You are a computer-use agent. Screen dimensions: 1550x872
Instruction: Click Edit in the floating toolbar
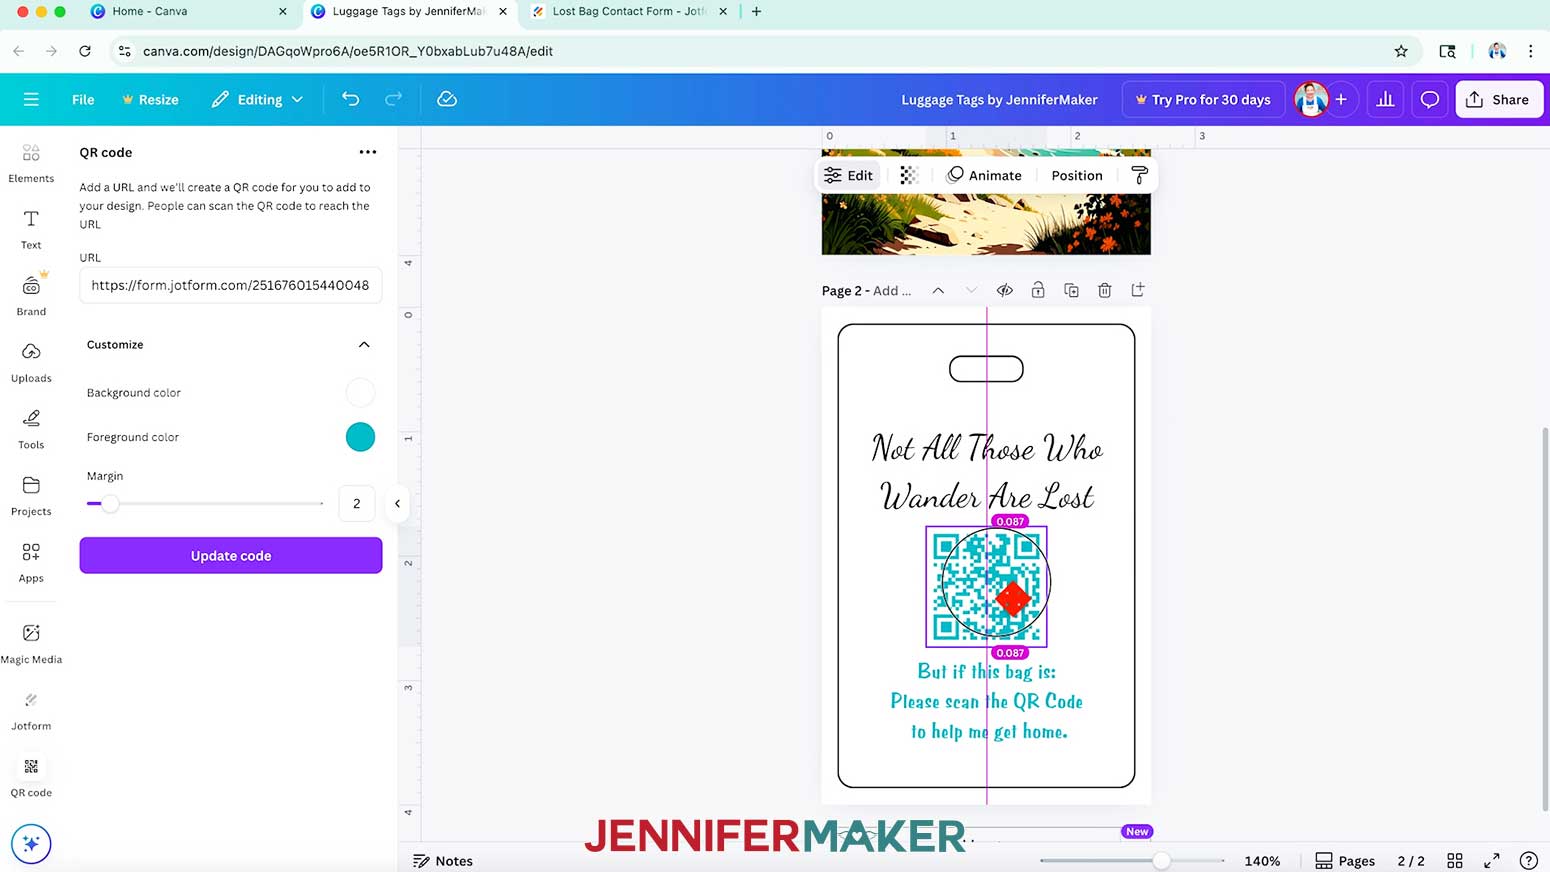coord(848,175)
